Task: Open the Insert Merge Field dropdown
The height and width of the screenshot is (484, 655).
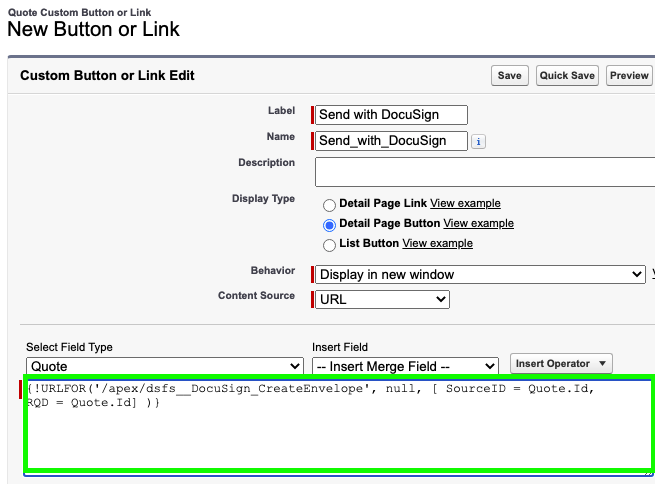Action: click(x=405, y=366)
